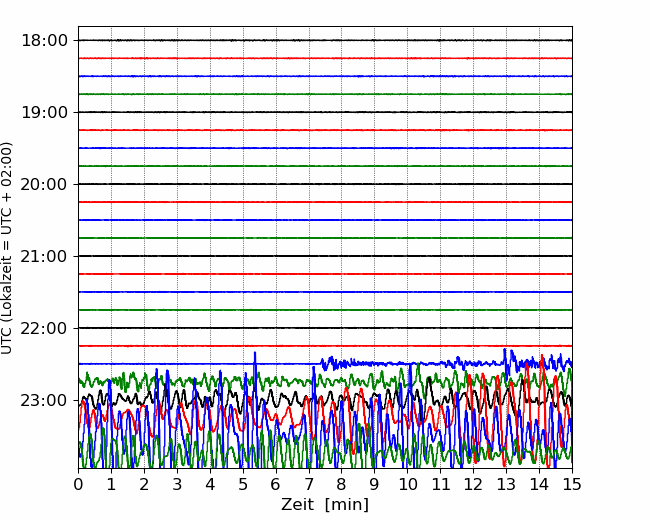Click the 10 minute tick label
The width and height of the screenshot is (650, 520).
click(408, 484)
